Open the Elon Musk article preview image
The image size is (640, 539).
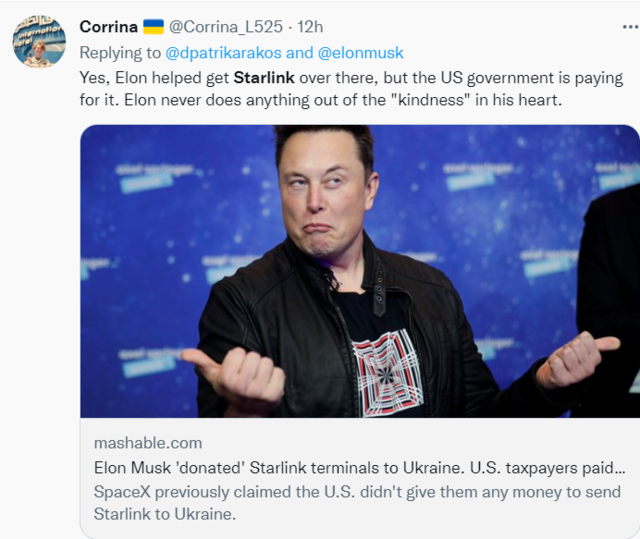click(360, 270)
